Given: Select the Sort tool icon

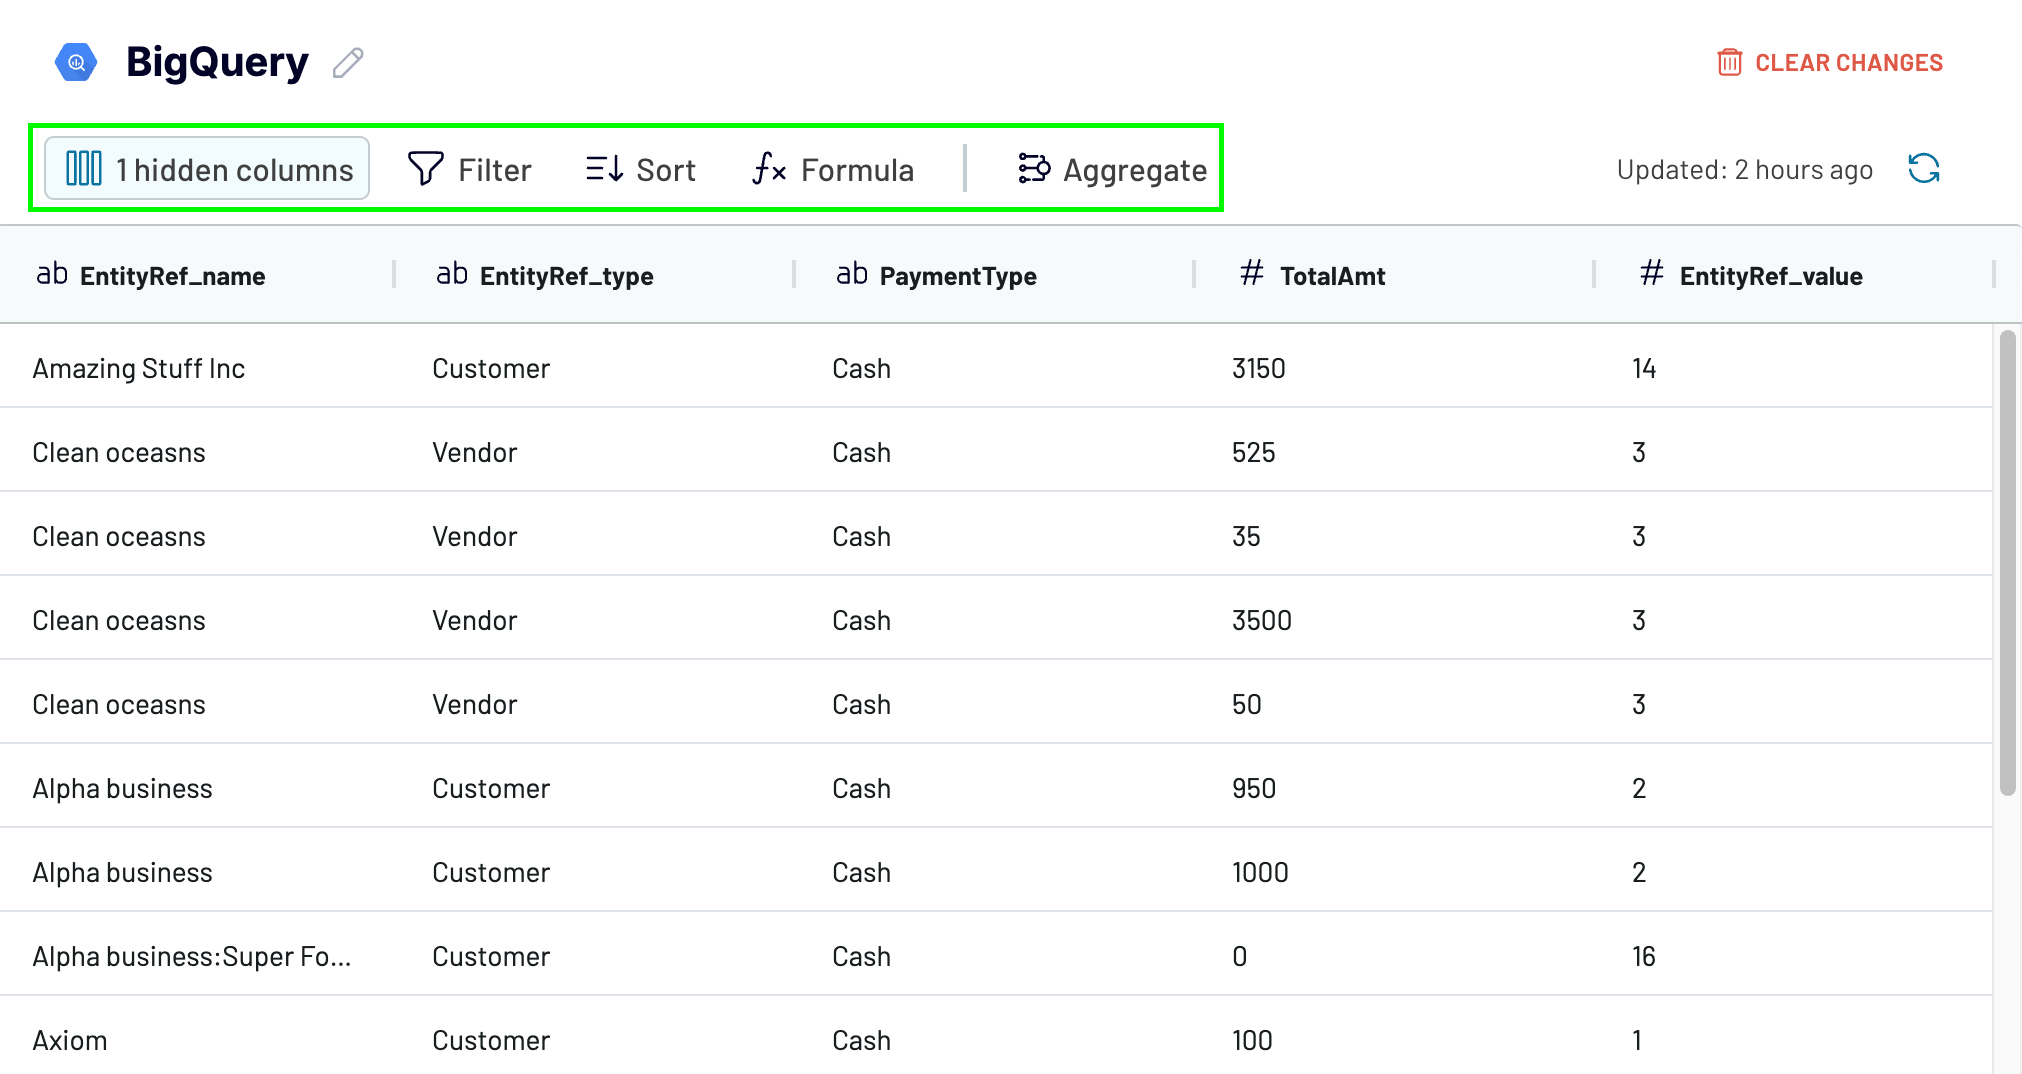Looking at the screenshot, I should 604,168.
